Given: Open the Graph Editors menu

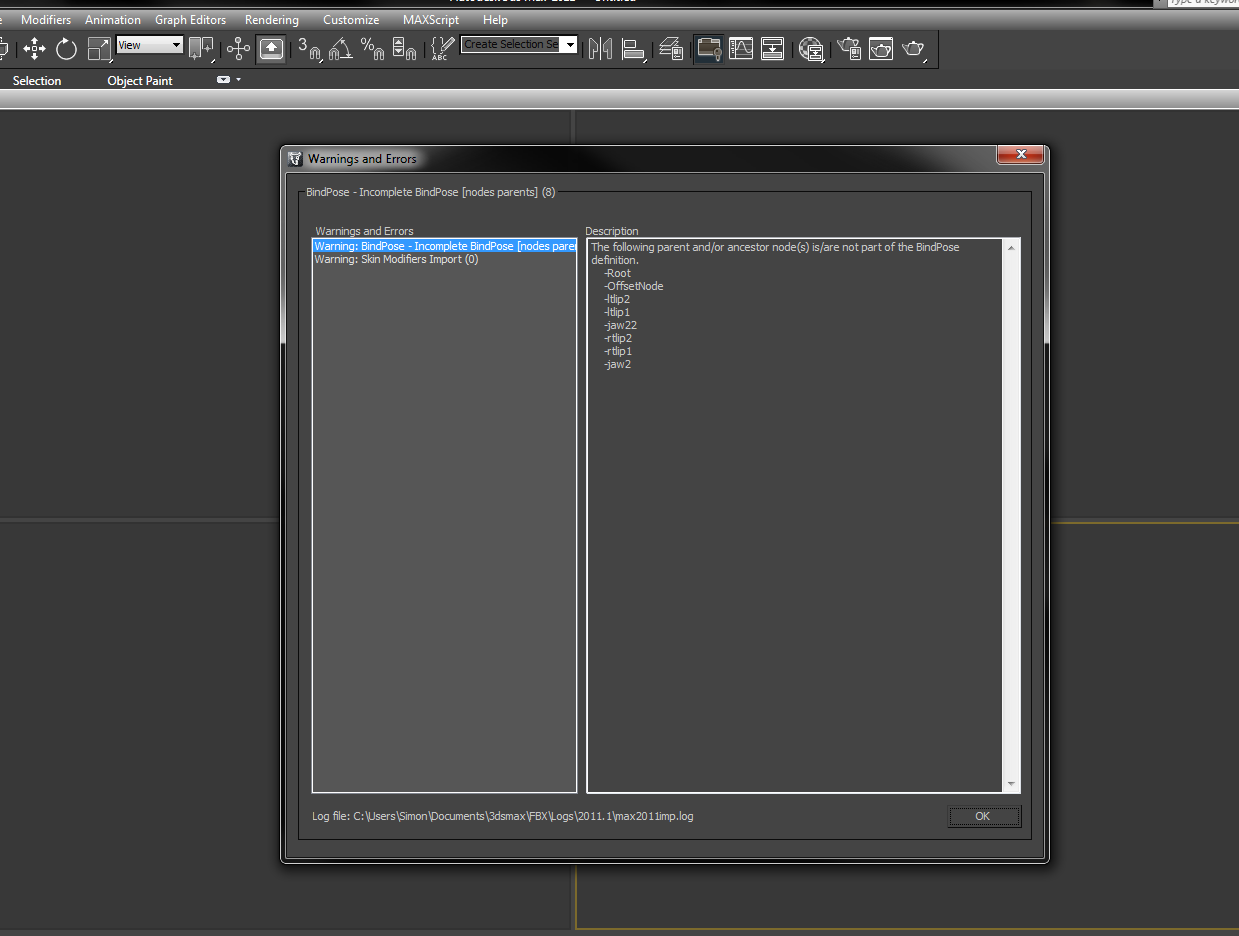Looking at the screenshot, I should point(190,20).
